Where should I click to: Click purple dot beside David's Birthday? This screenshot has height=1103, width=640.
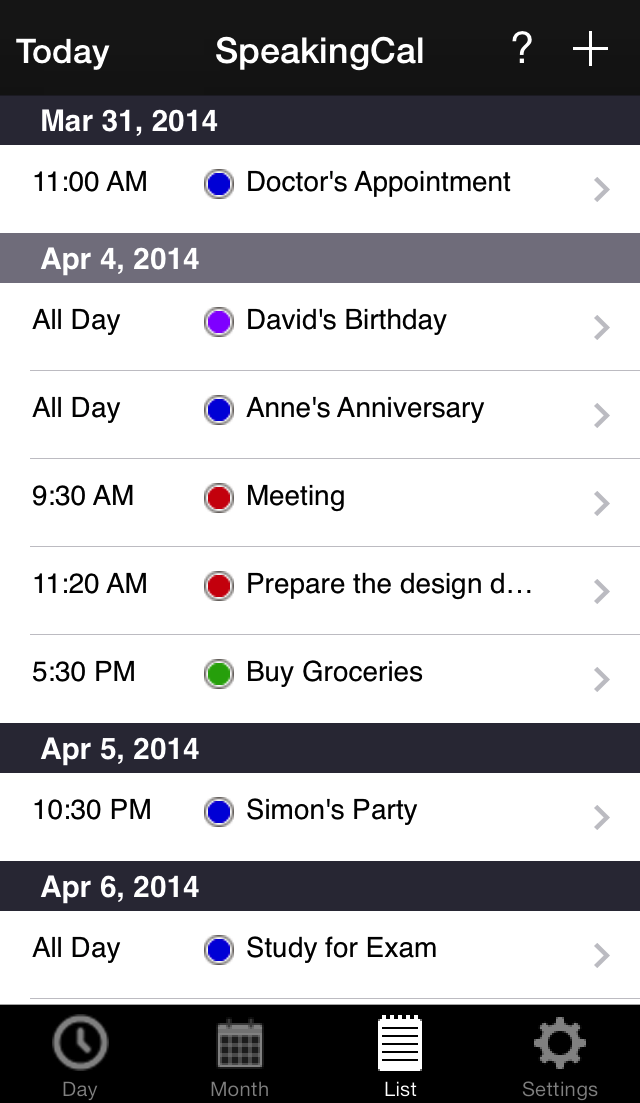[x=219, y=322]
